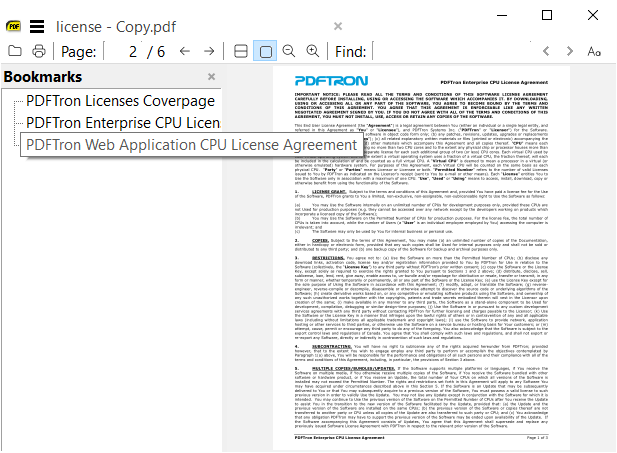Viewport: 617px width, 453px height.
Task: Open PDFTron Enterprise CPU License bookmark
Action: [x=123, y=123]
